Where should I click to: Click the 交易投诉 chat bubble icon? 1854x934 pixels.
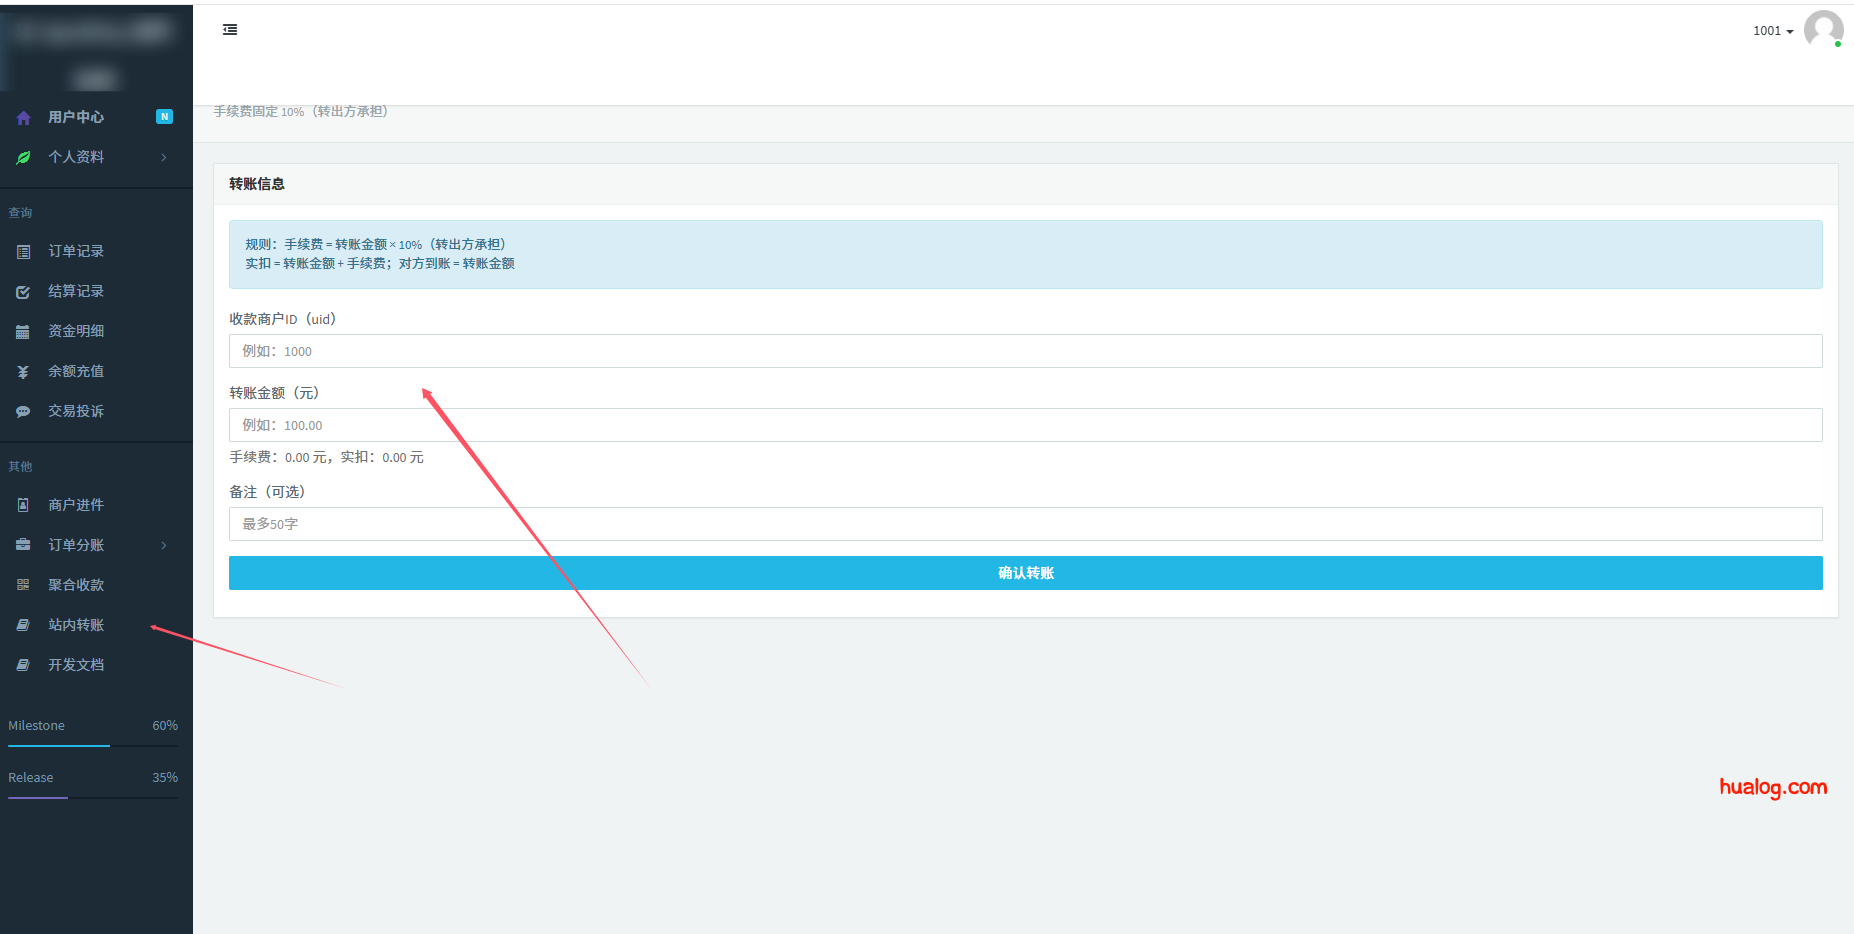tap(23, 412)
